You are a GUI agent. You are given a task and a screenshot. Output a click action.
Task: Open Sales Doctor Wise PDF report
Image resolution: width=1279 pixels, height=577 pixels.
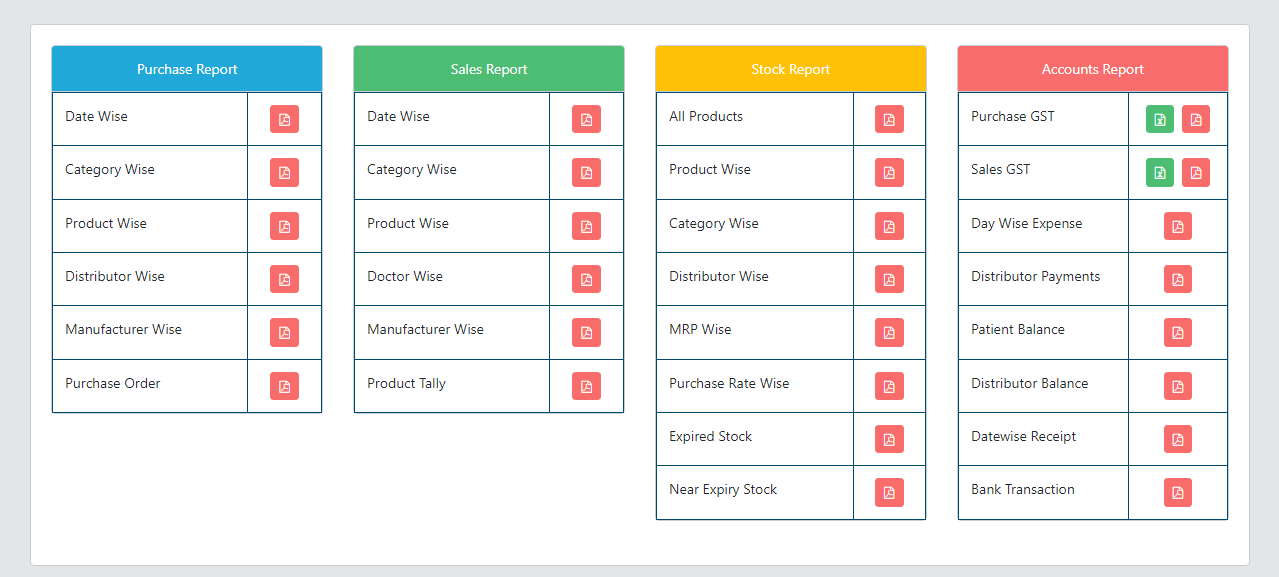[x=586, y=279]
